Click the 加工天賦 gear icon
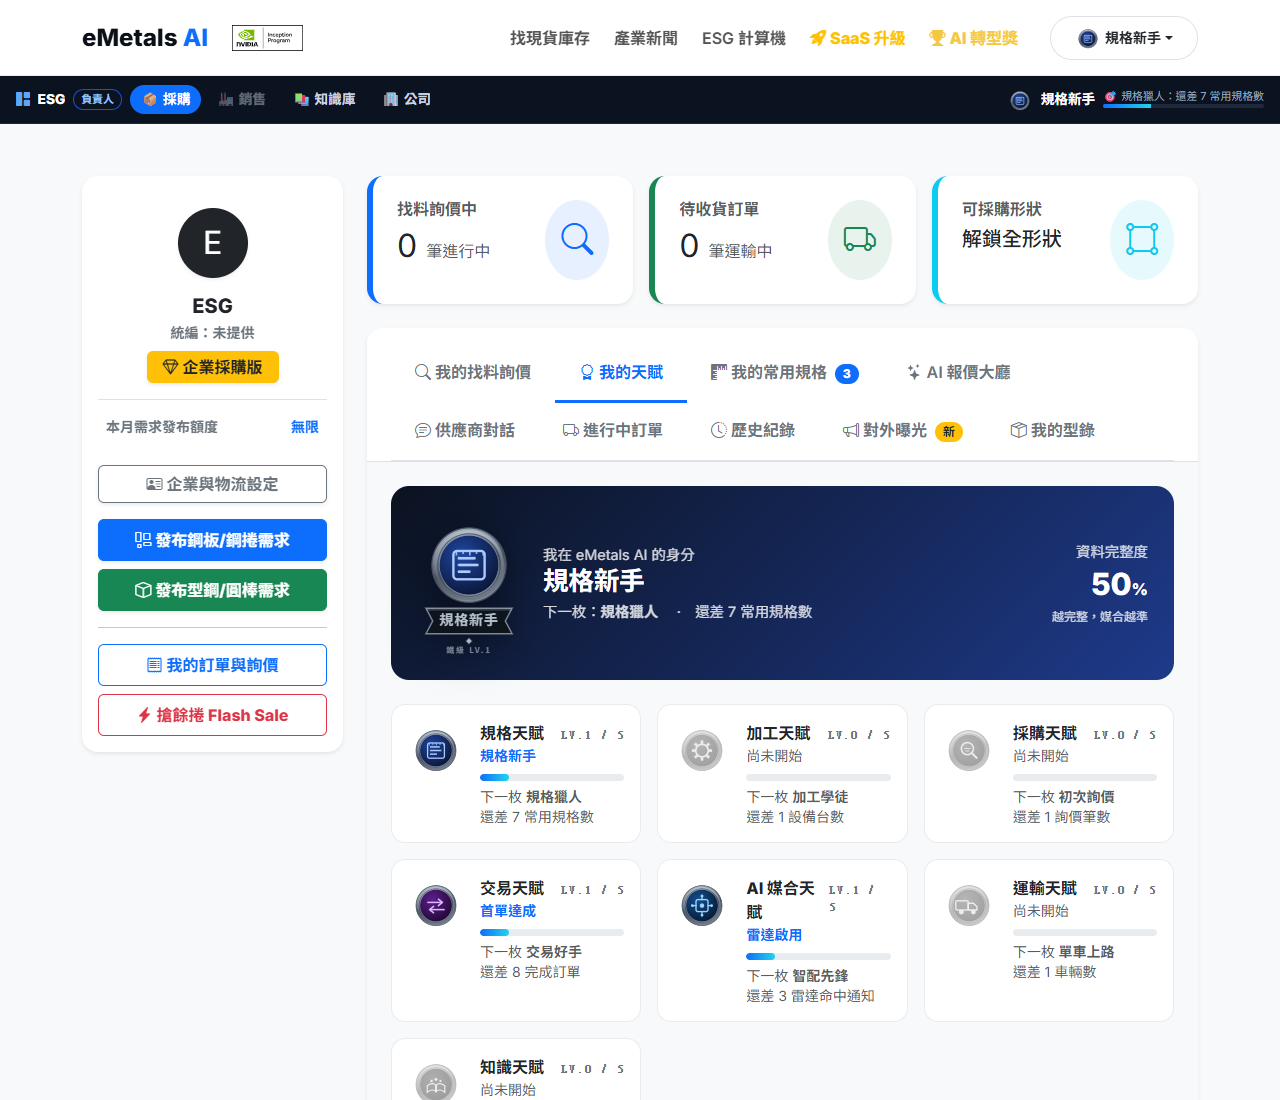Image resolution: width=1280 pixels, height=1100 pixels. click(x=702, y=750)
